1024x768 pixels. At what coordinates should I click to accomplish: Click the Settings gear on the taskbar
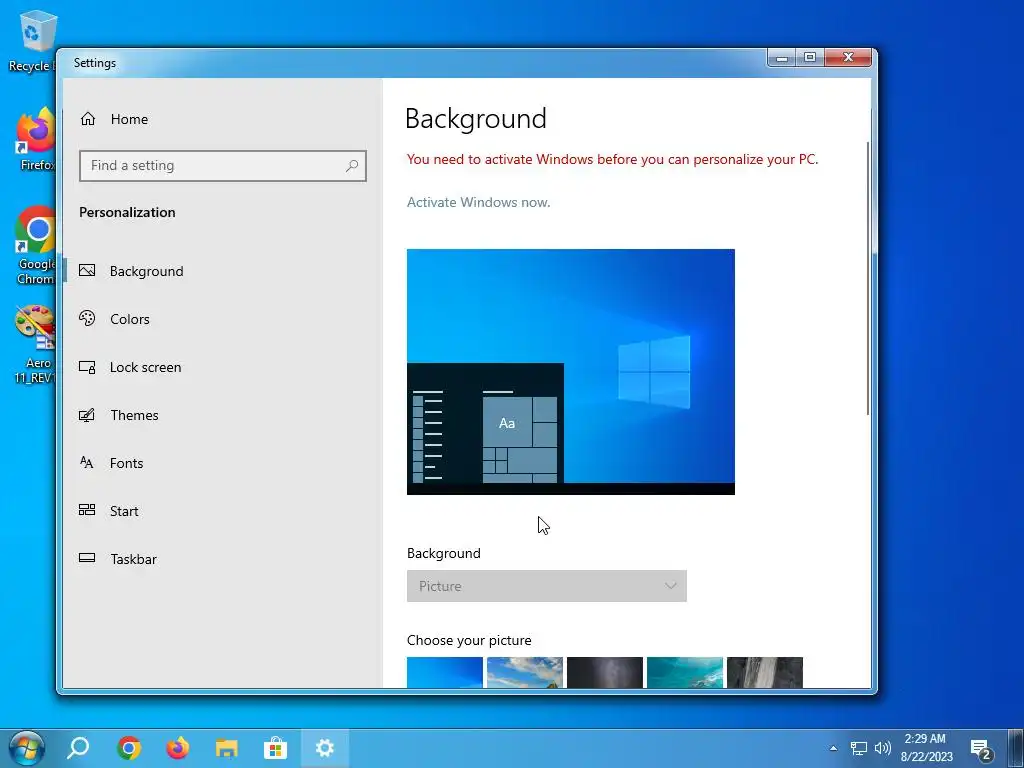[325, 748]
